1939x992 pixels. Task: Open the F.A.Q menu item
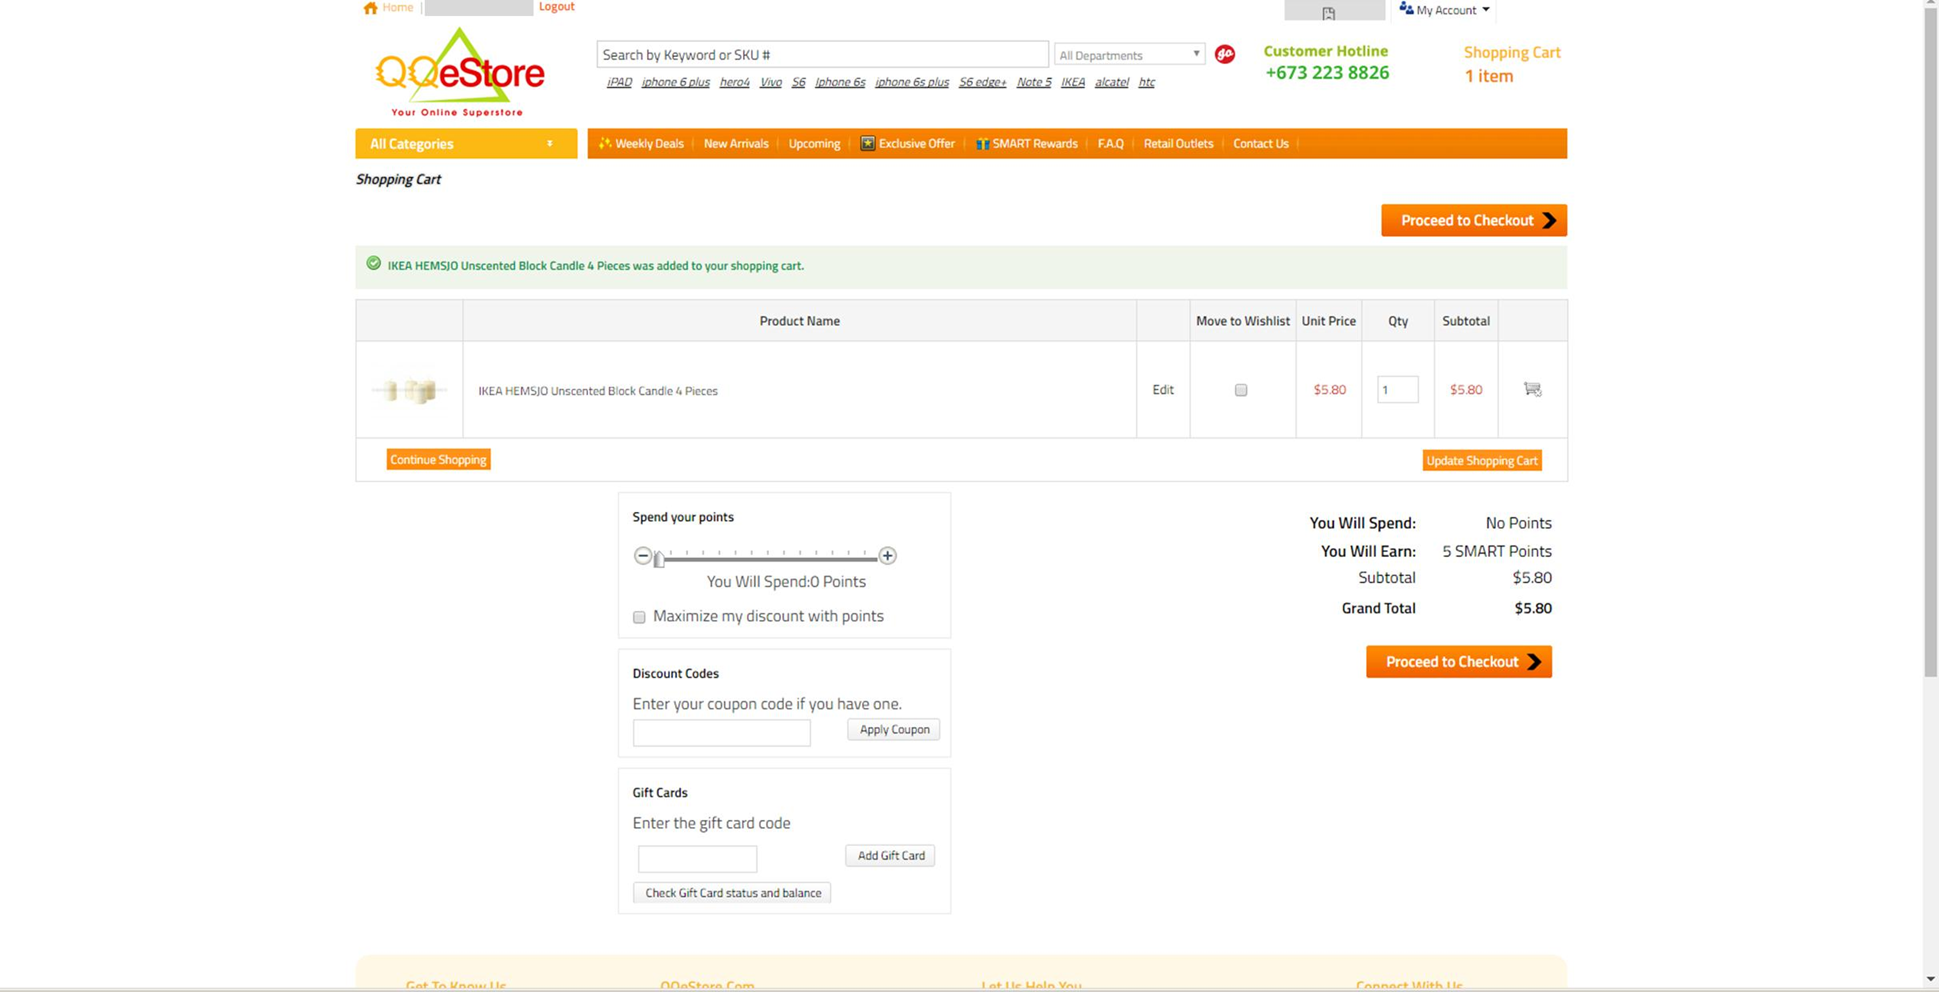pyautogui.click(x=1110, y=143)
